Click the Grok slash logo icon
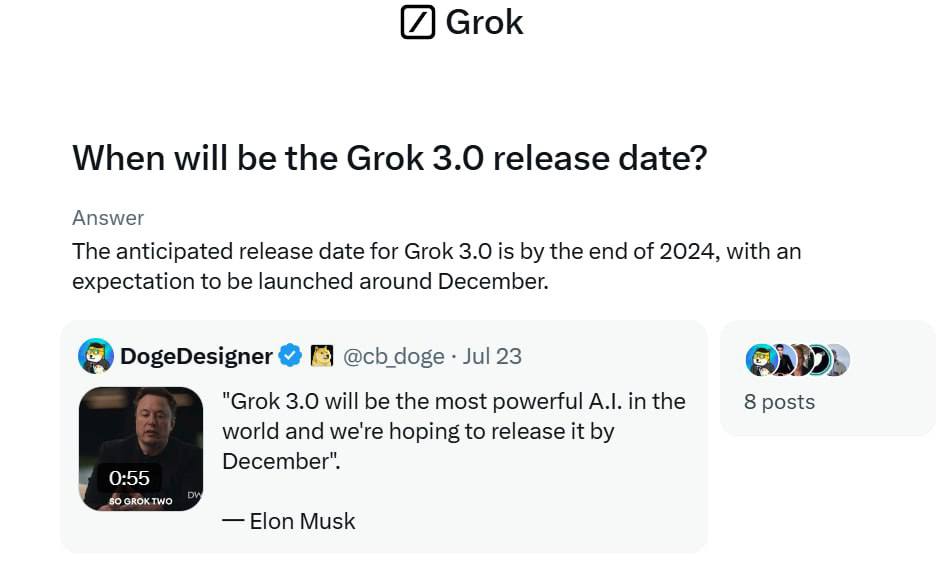This screenshot has width=940, height=579. pos(417,22)
